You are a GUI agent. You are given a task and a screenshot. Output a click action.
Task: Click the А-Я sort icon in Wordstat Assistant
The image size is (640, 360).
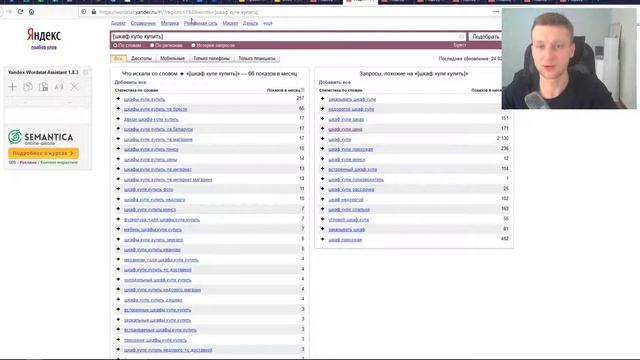[x=59, y=87]
